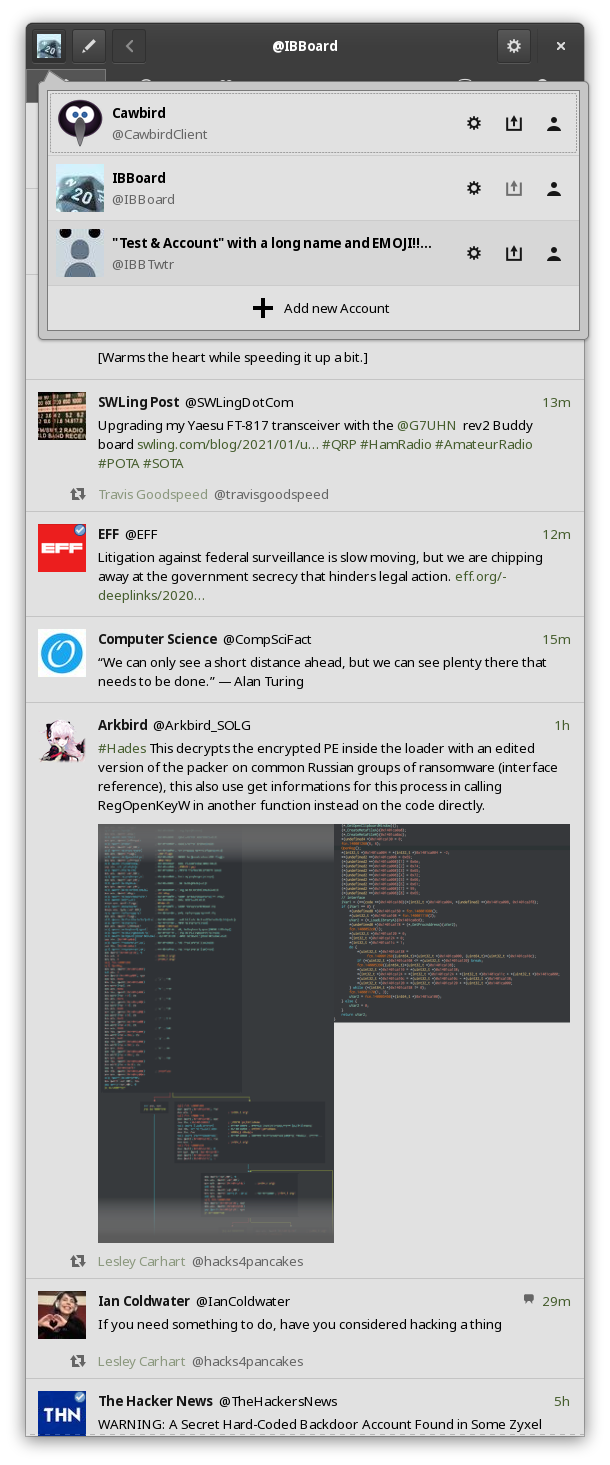Open settings gear for Cawbird account

click(474, 124)
